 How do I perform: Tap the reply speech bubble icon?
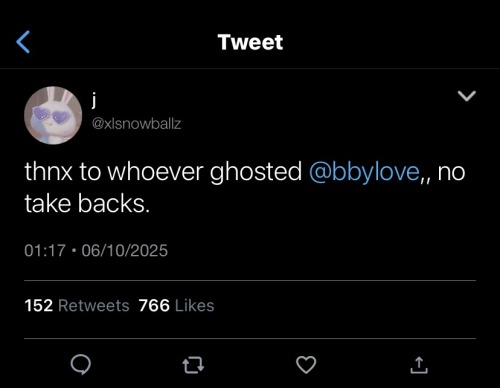80,365
